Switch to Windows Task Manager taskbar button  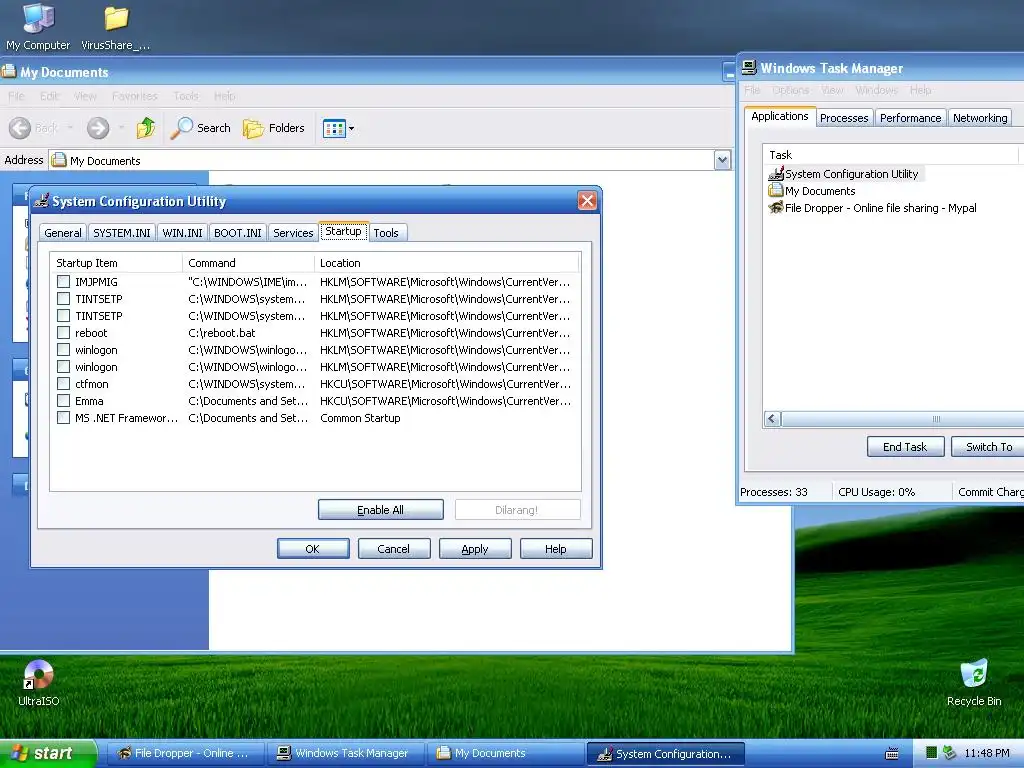pyautogui.click(x=345, y=753)
